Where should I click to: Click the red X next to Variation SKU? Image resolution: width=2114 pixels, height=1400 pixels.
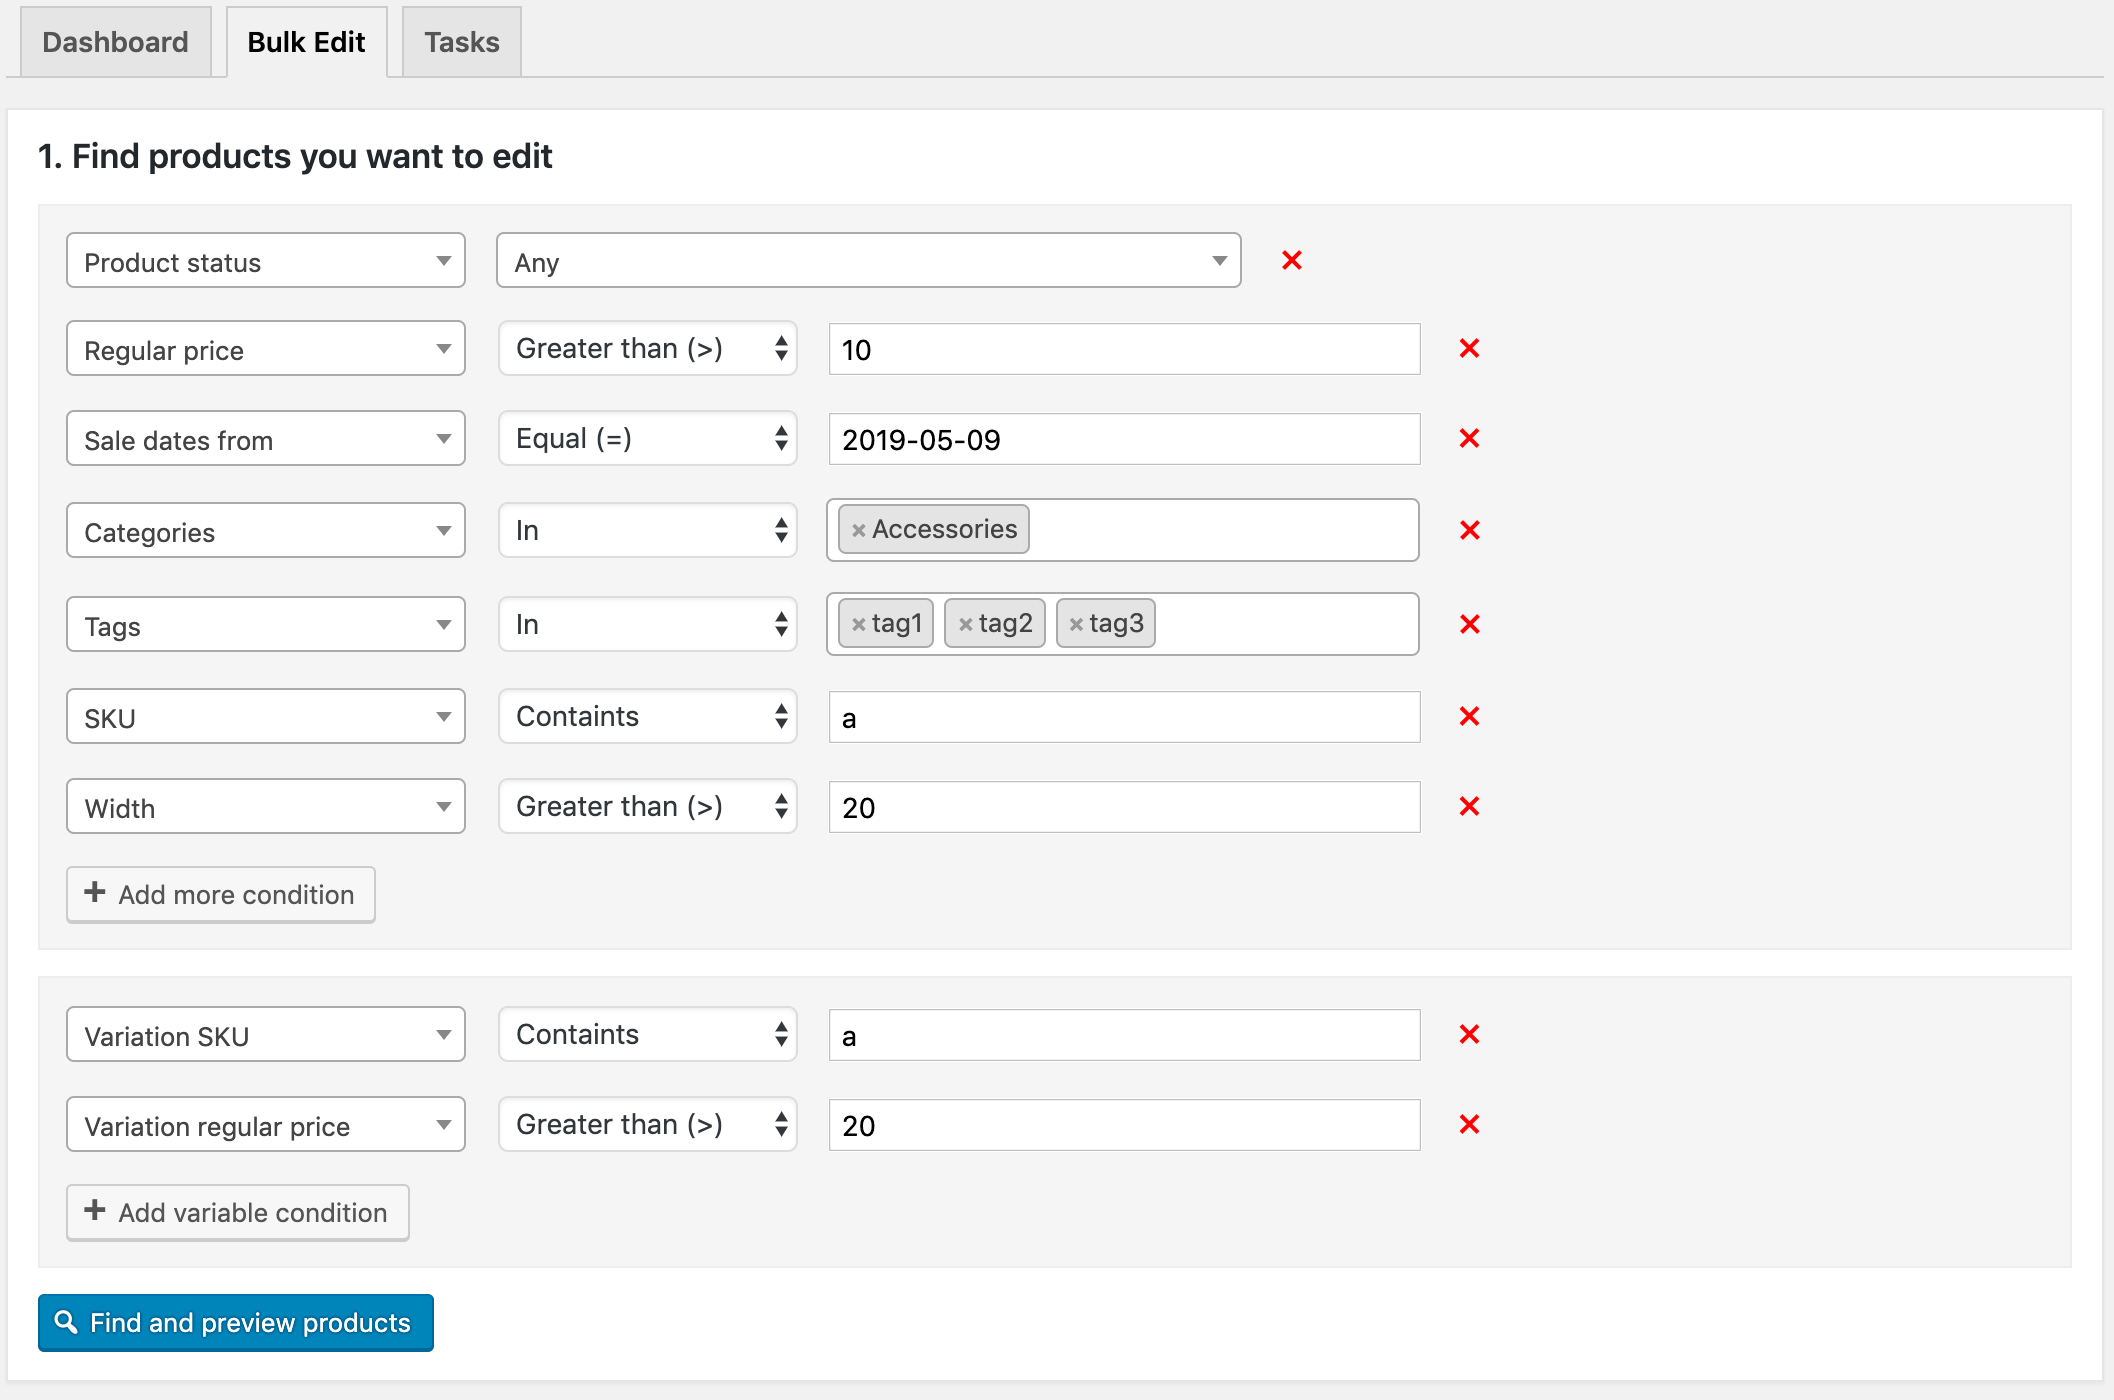pos(1469,1034)
